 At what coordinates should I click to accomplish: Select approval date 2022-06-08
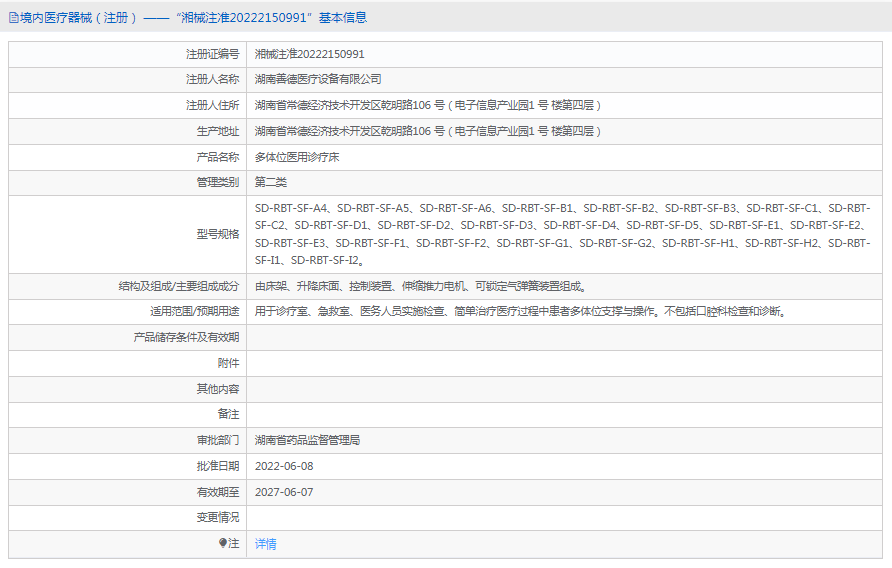(x=284, y=466)
